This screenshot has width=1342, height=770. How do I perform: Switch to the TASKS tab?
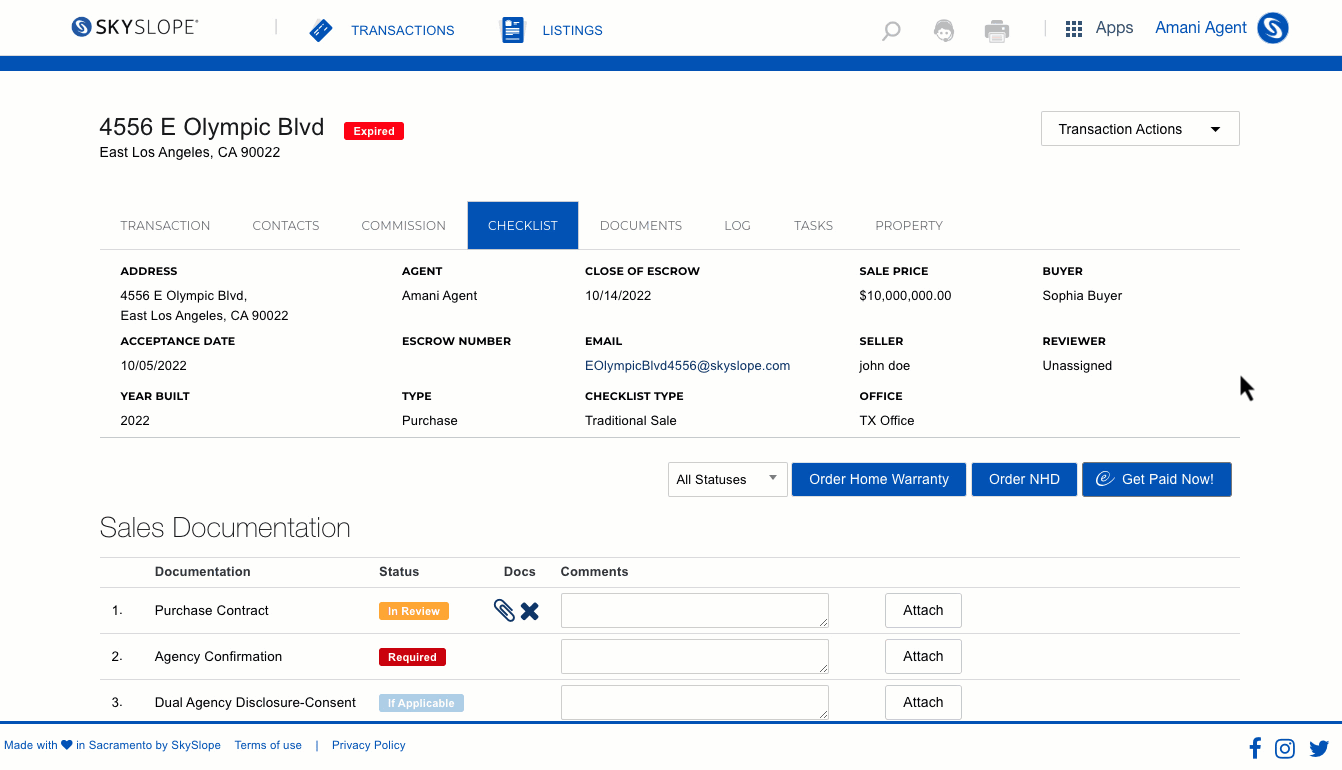[814, 225]
